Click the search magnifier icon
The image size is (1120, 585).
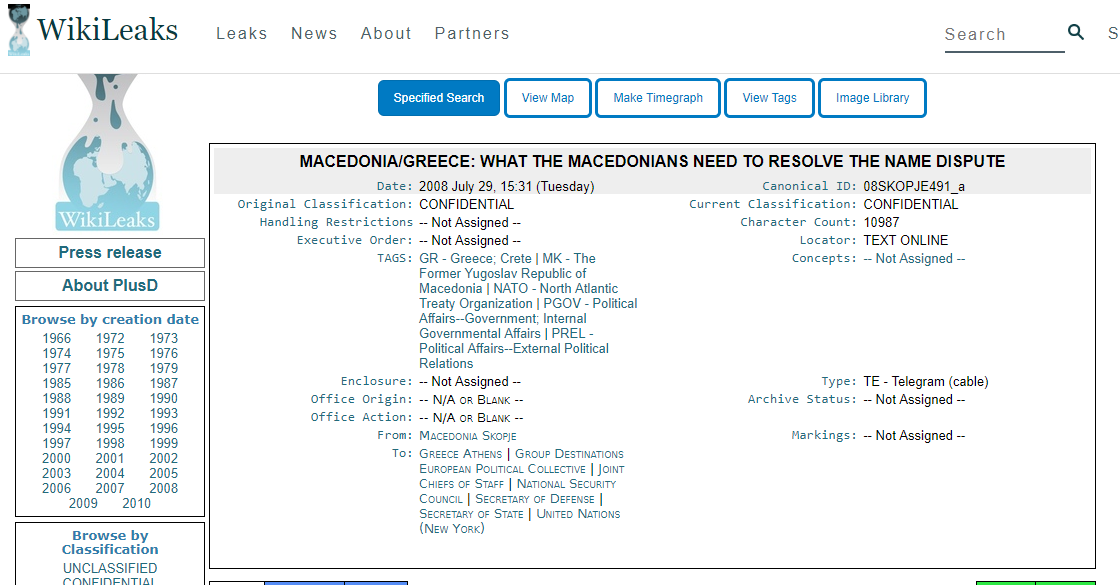tap(1076, 32)
